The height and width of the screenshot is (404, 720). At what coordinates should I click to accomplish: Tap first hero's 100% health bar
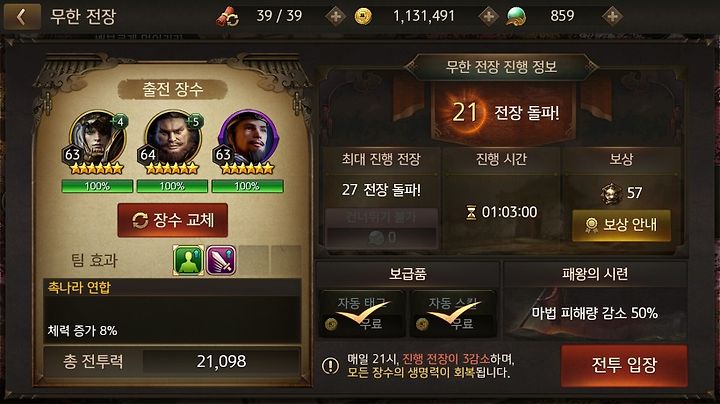click(97, 186)
